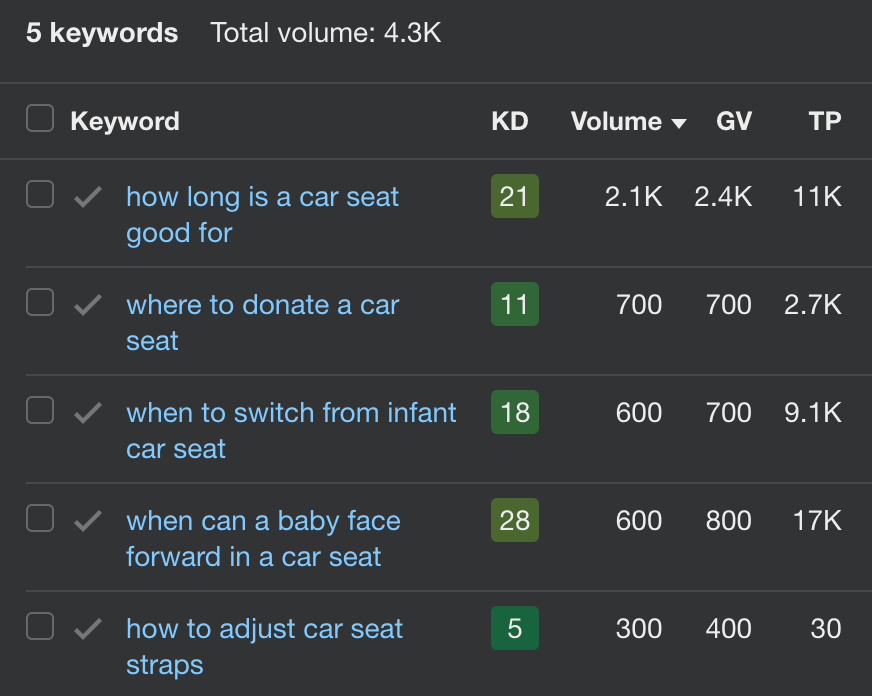Click the checkmark icon beside 'when to switch from infant car seat'

click(87, 412)
